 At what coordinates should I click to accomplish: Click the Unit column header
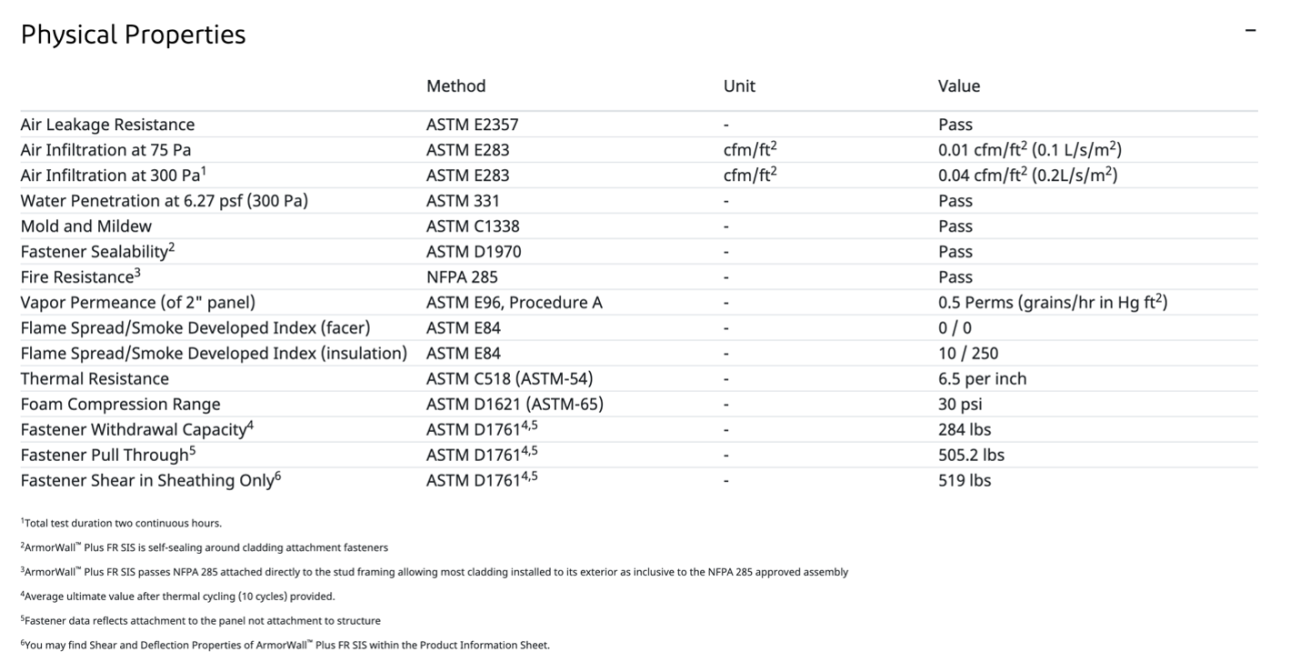click(x=739, y=86)
